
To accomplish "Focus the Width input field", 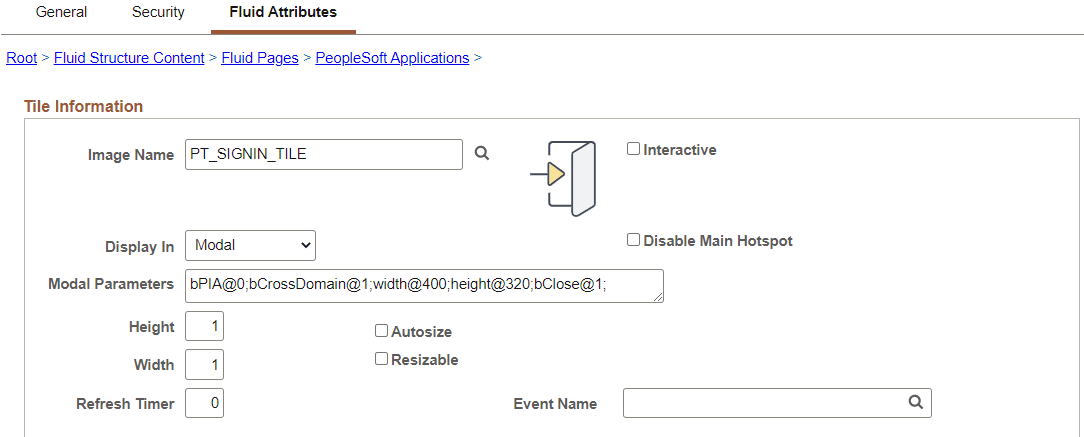I will pos(205,365).
